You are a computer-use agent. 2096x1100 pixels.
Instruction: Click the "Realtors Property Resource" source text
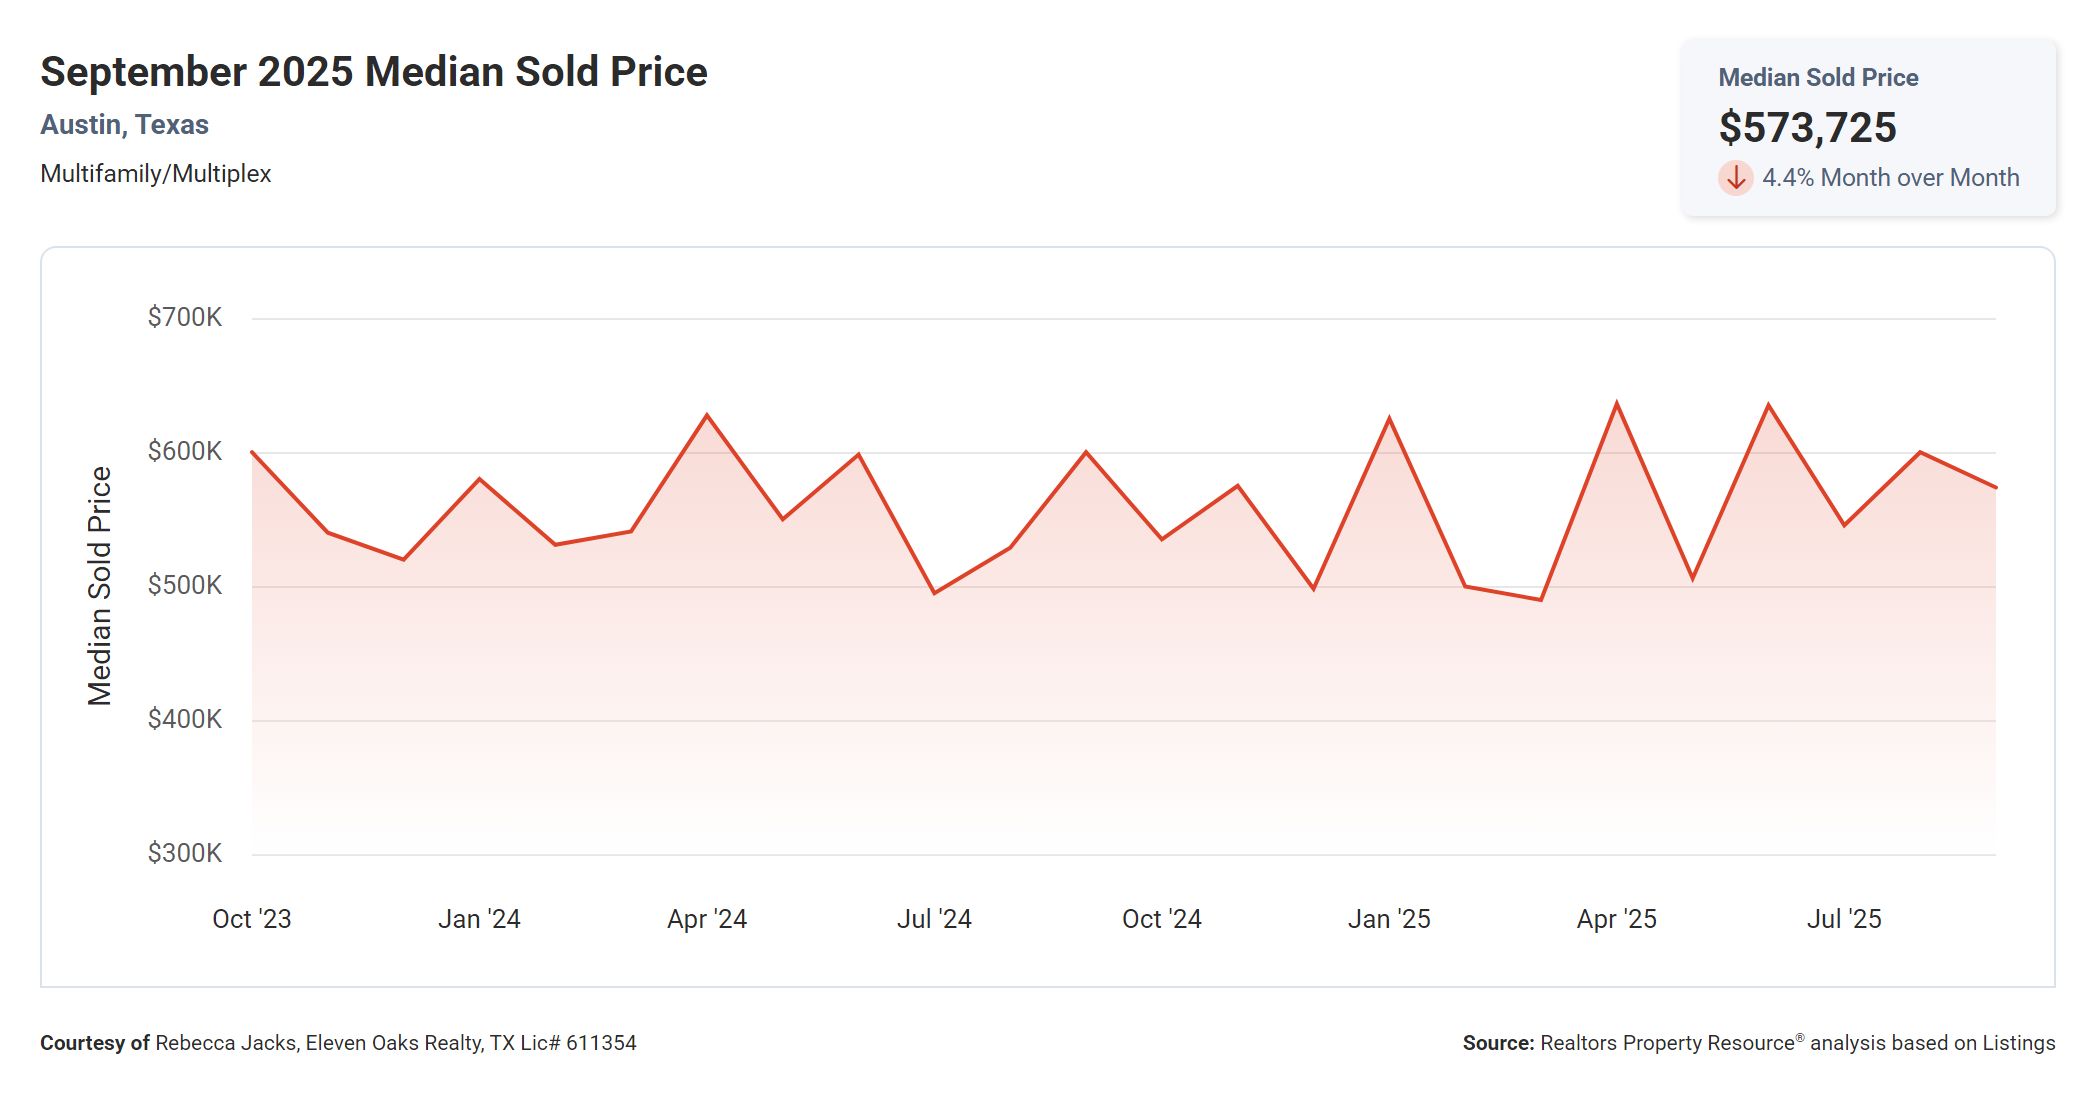pyautogui.click(x=1667, y=1043)
